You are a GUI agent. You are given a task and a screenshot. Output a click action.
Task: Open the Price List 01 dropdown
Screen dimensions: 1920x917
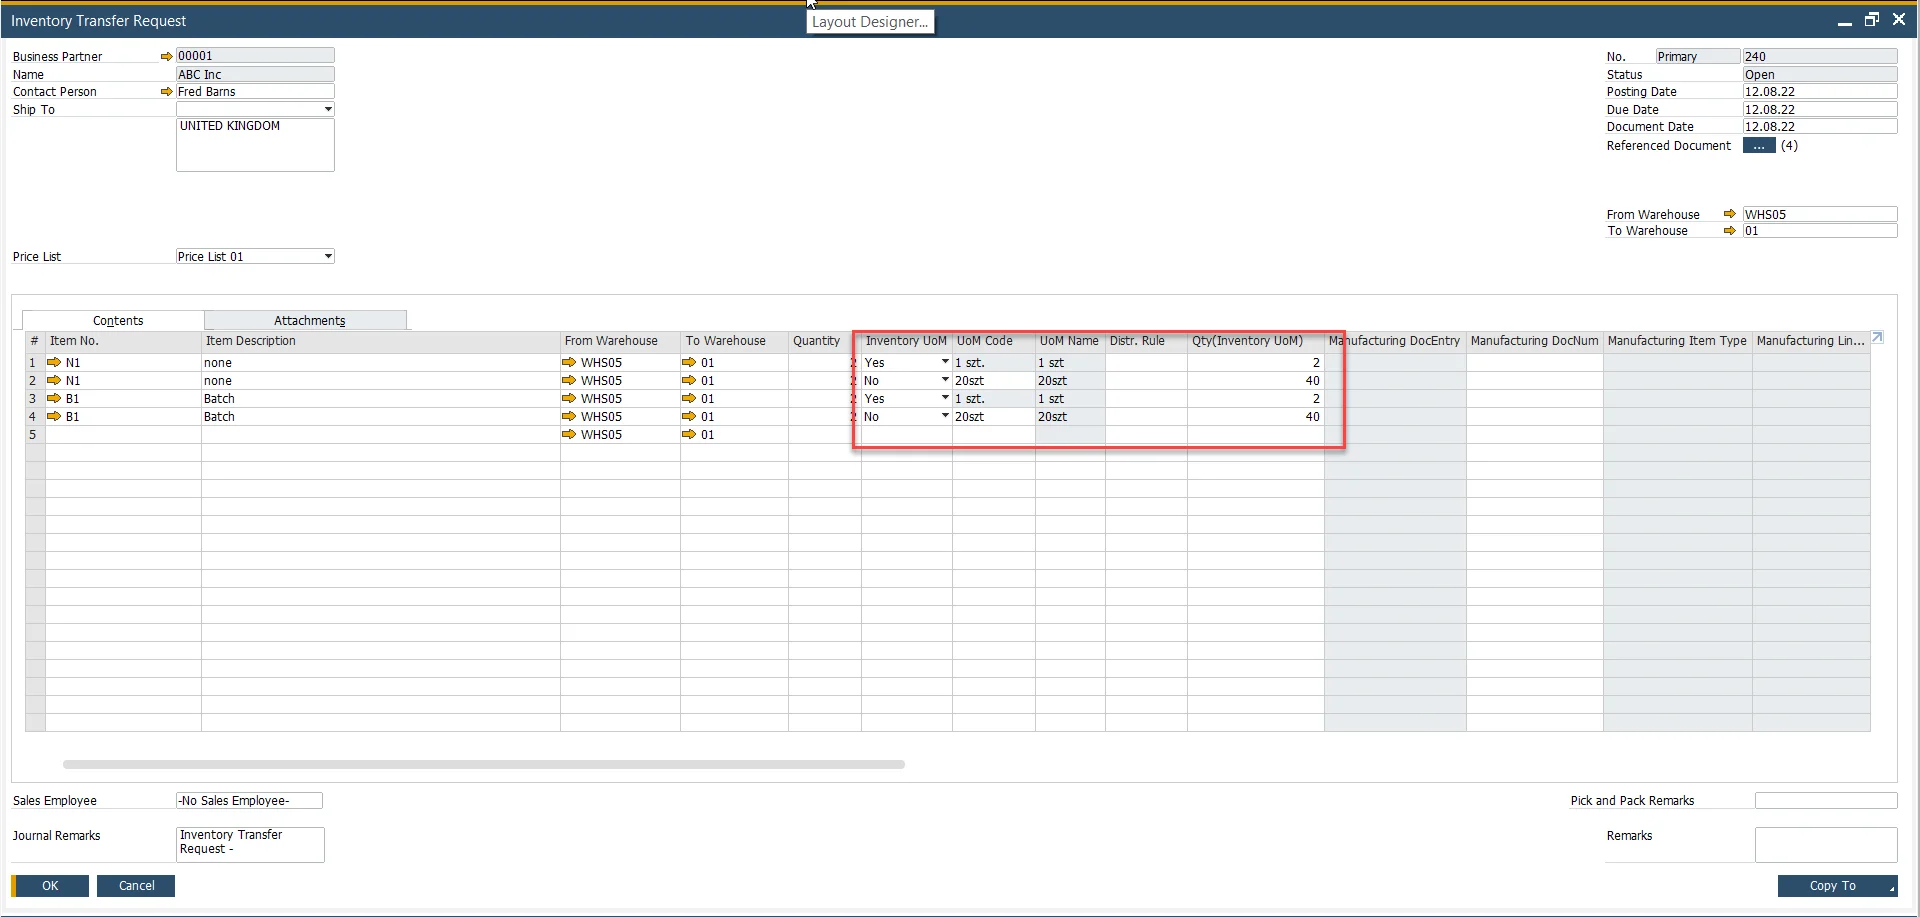327,256
